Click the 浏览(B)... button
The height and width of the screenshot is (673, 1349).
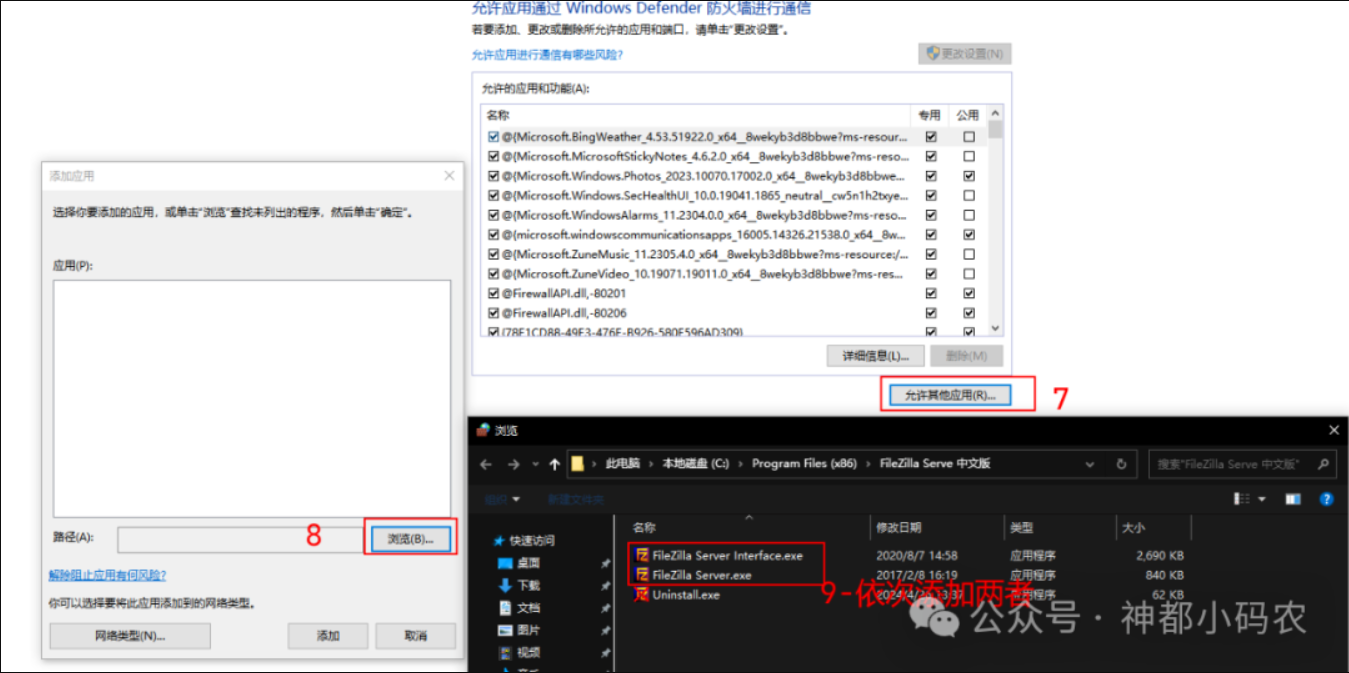(410, 539)
